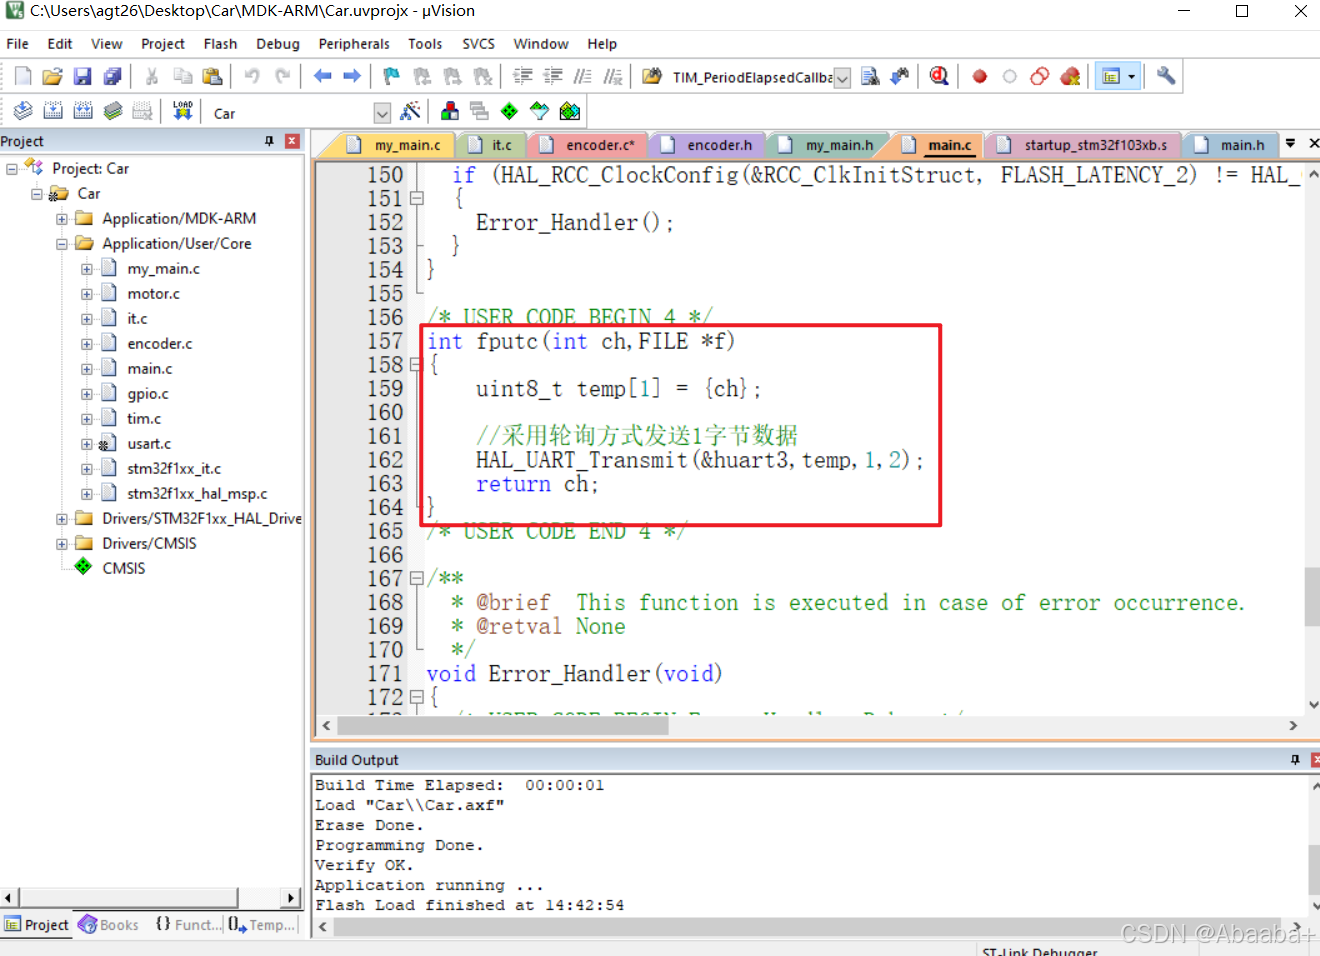Image resolution: width=1320 pixels, height=956 pixels.
Task: Switch to the Books panel tab
Action: [109, 925]
